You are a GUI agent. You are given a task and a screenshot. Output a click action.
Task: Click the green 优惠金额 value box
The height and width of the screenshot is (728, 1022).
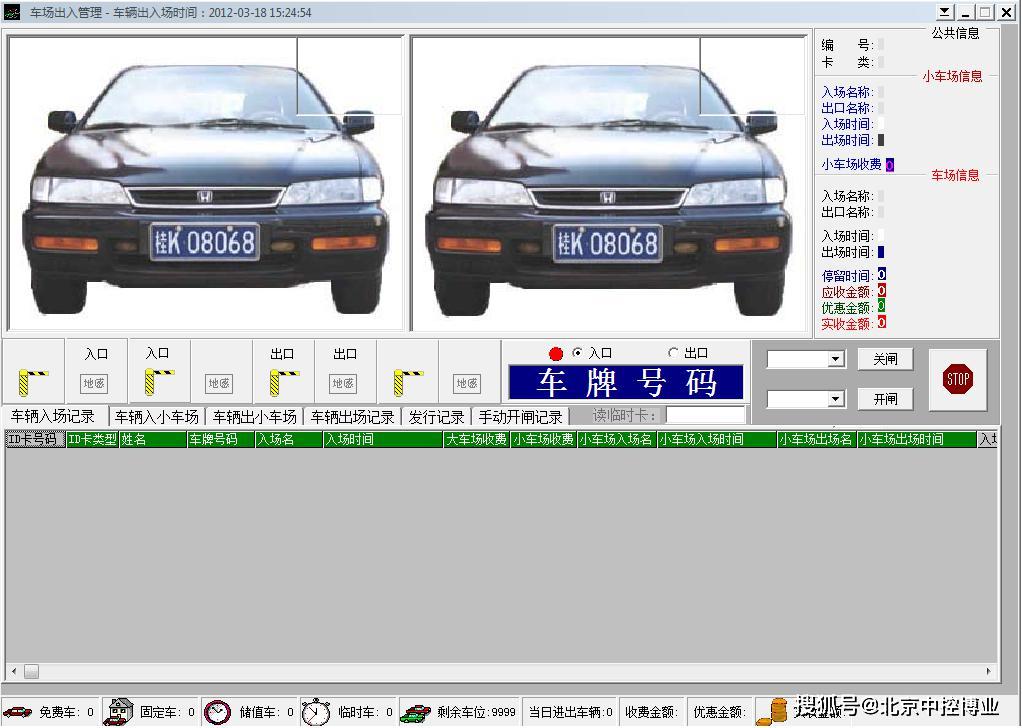pyautogui.click(x=881, y=306)
